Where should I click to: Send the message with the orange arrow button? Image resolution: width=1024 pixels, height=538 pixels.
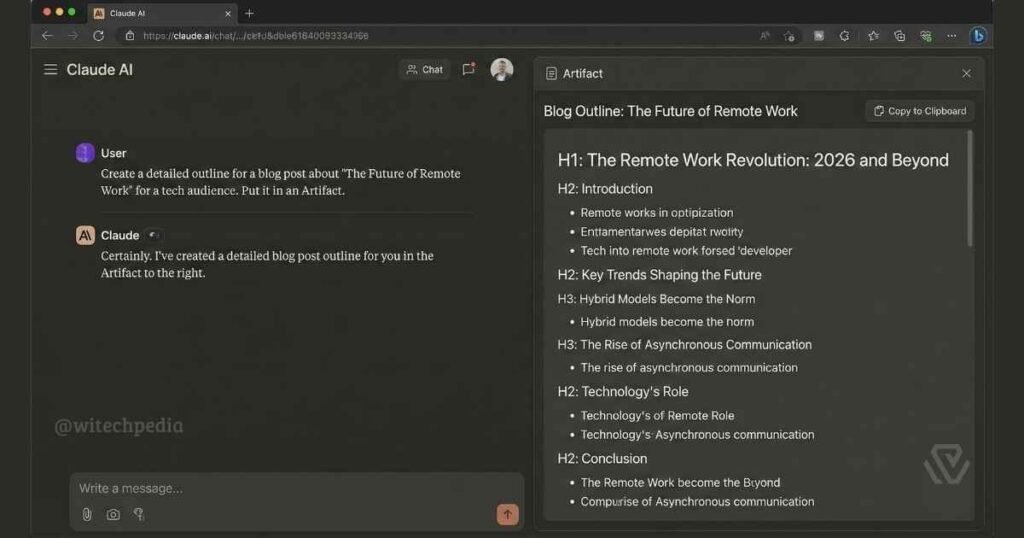507,514
